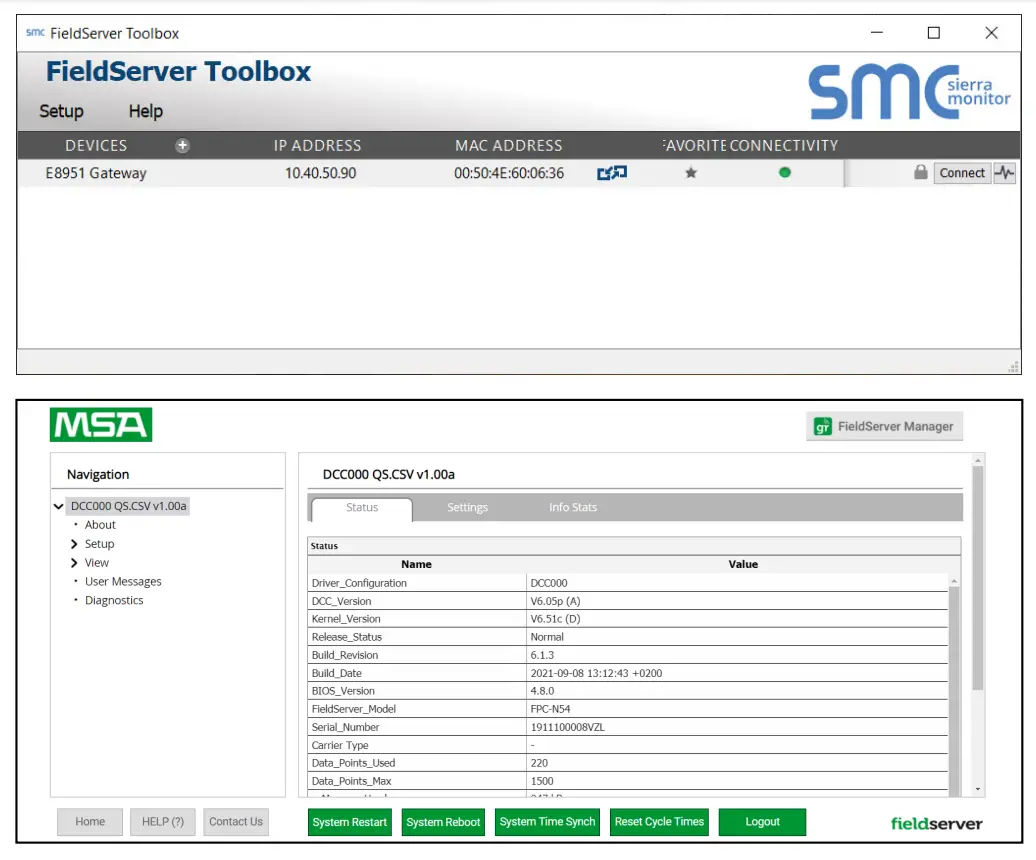This screenshot has height=860, width=1036.
Task: Click Kernel_Version value V6.51c (D)
Action: 556,619
